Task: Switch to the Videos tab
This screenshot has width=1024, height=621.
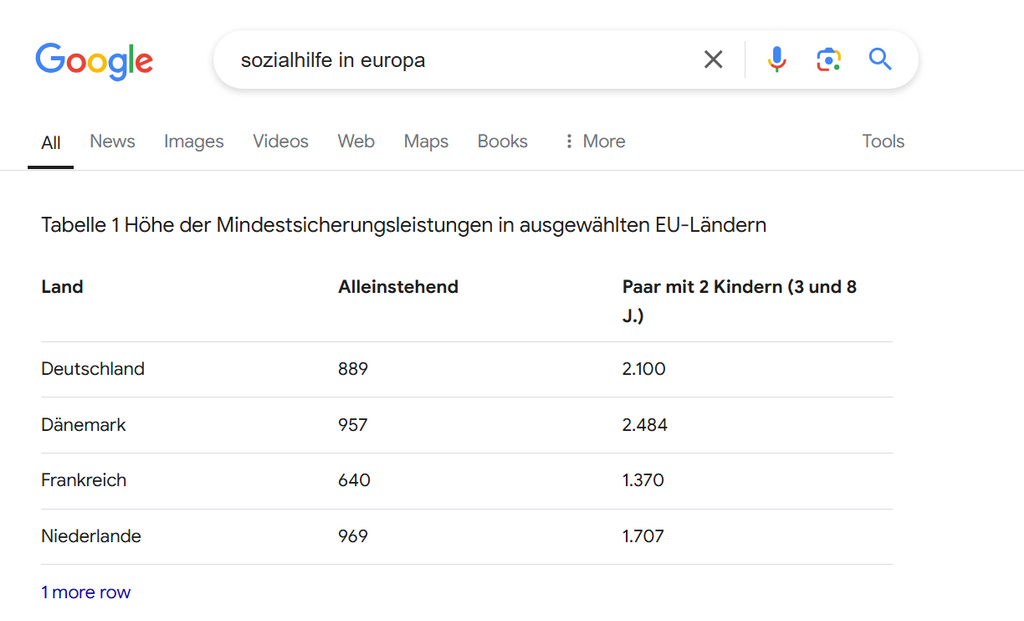Action: pyautogui.click(x=281, y=141)
